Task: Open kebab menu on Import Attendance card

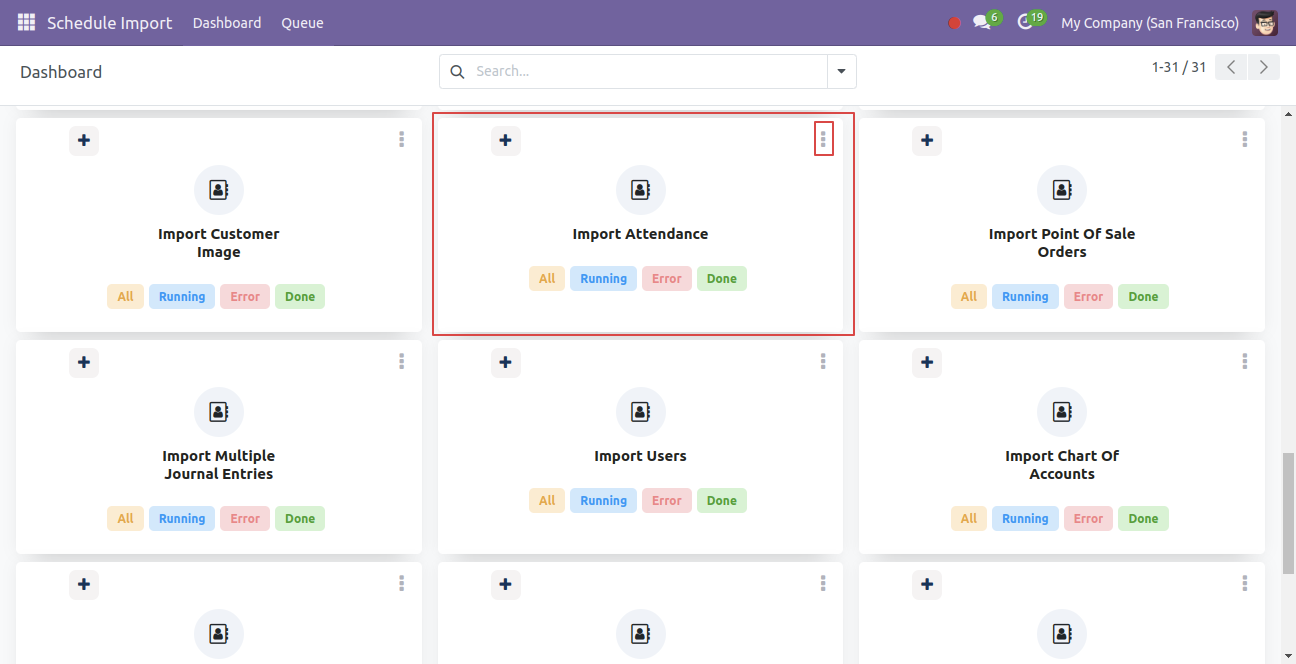Action: click(x=824, y=140)
